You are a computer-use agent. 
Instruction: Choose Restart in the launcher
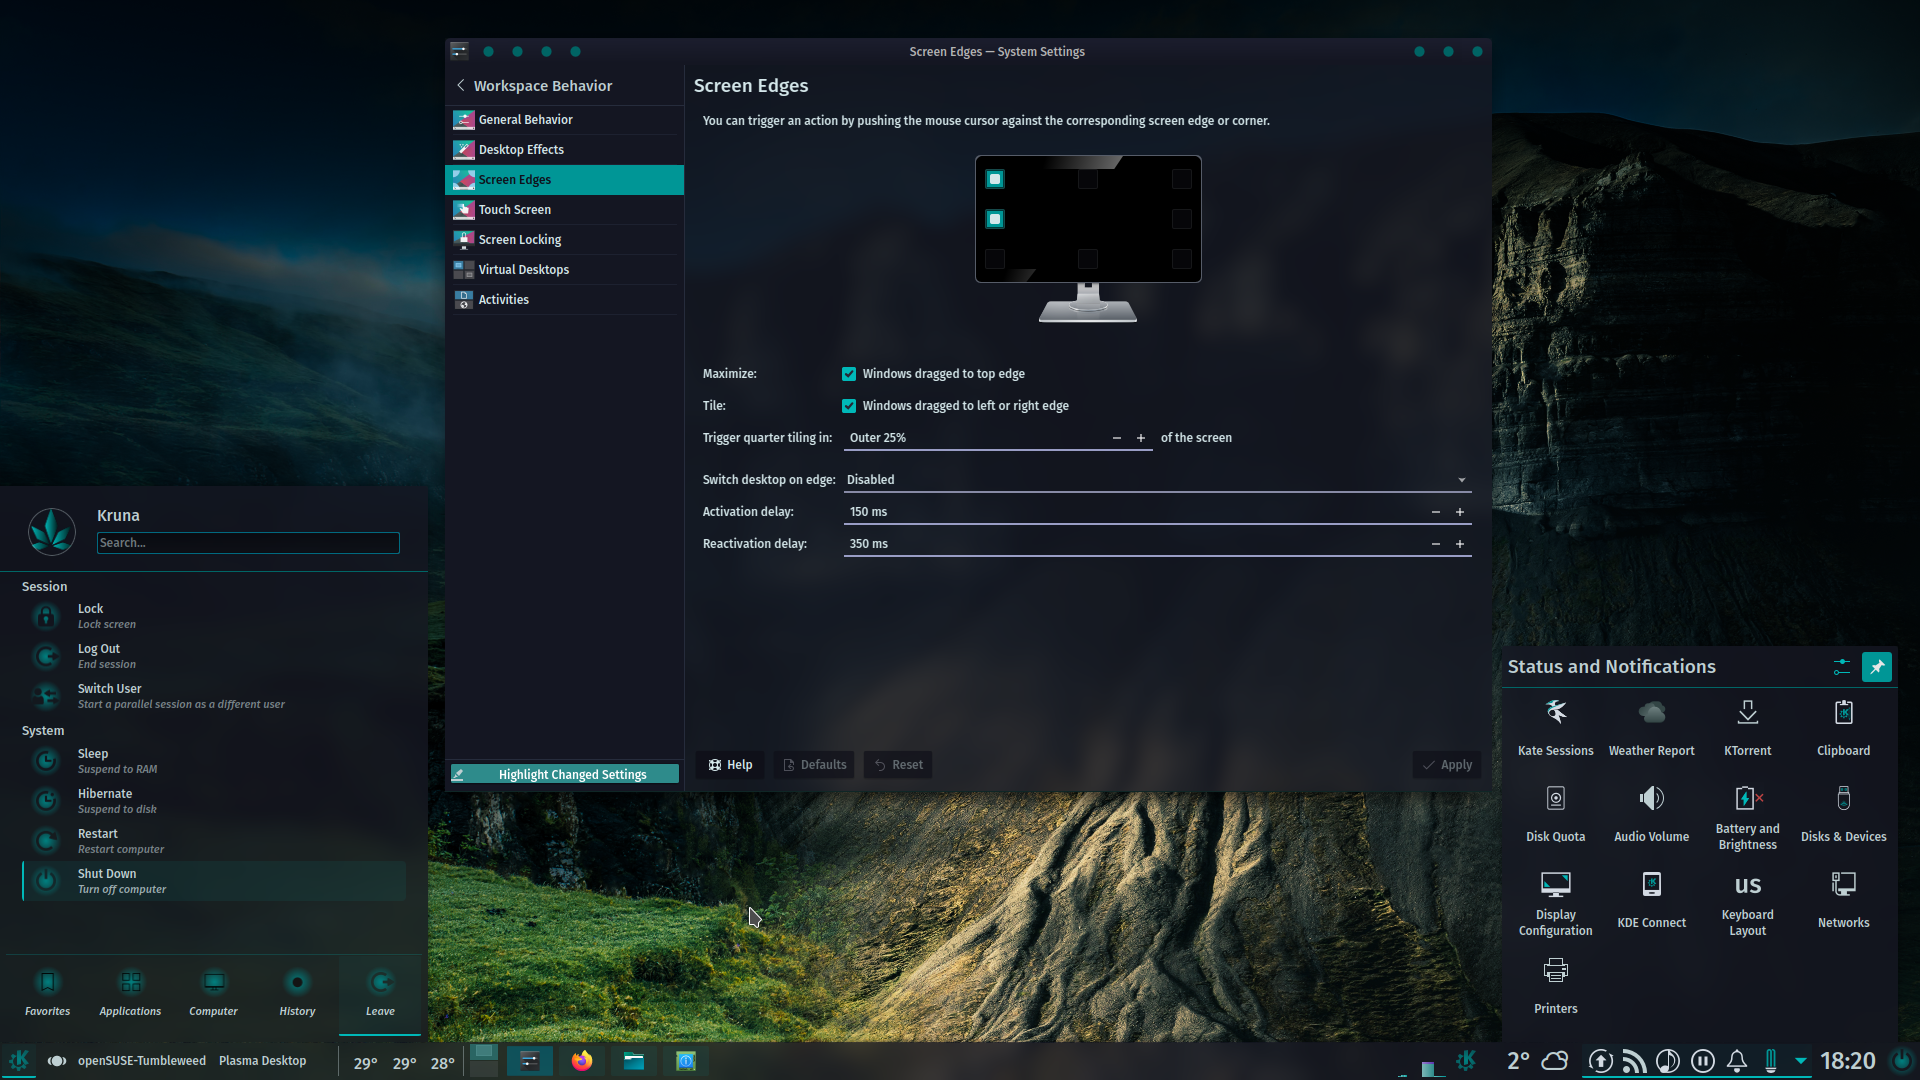pyautogui.click(x=214, y=841)
